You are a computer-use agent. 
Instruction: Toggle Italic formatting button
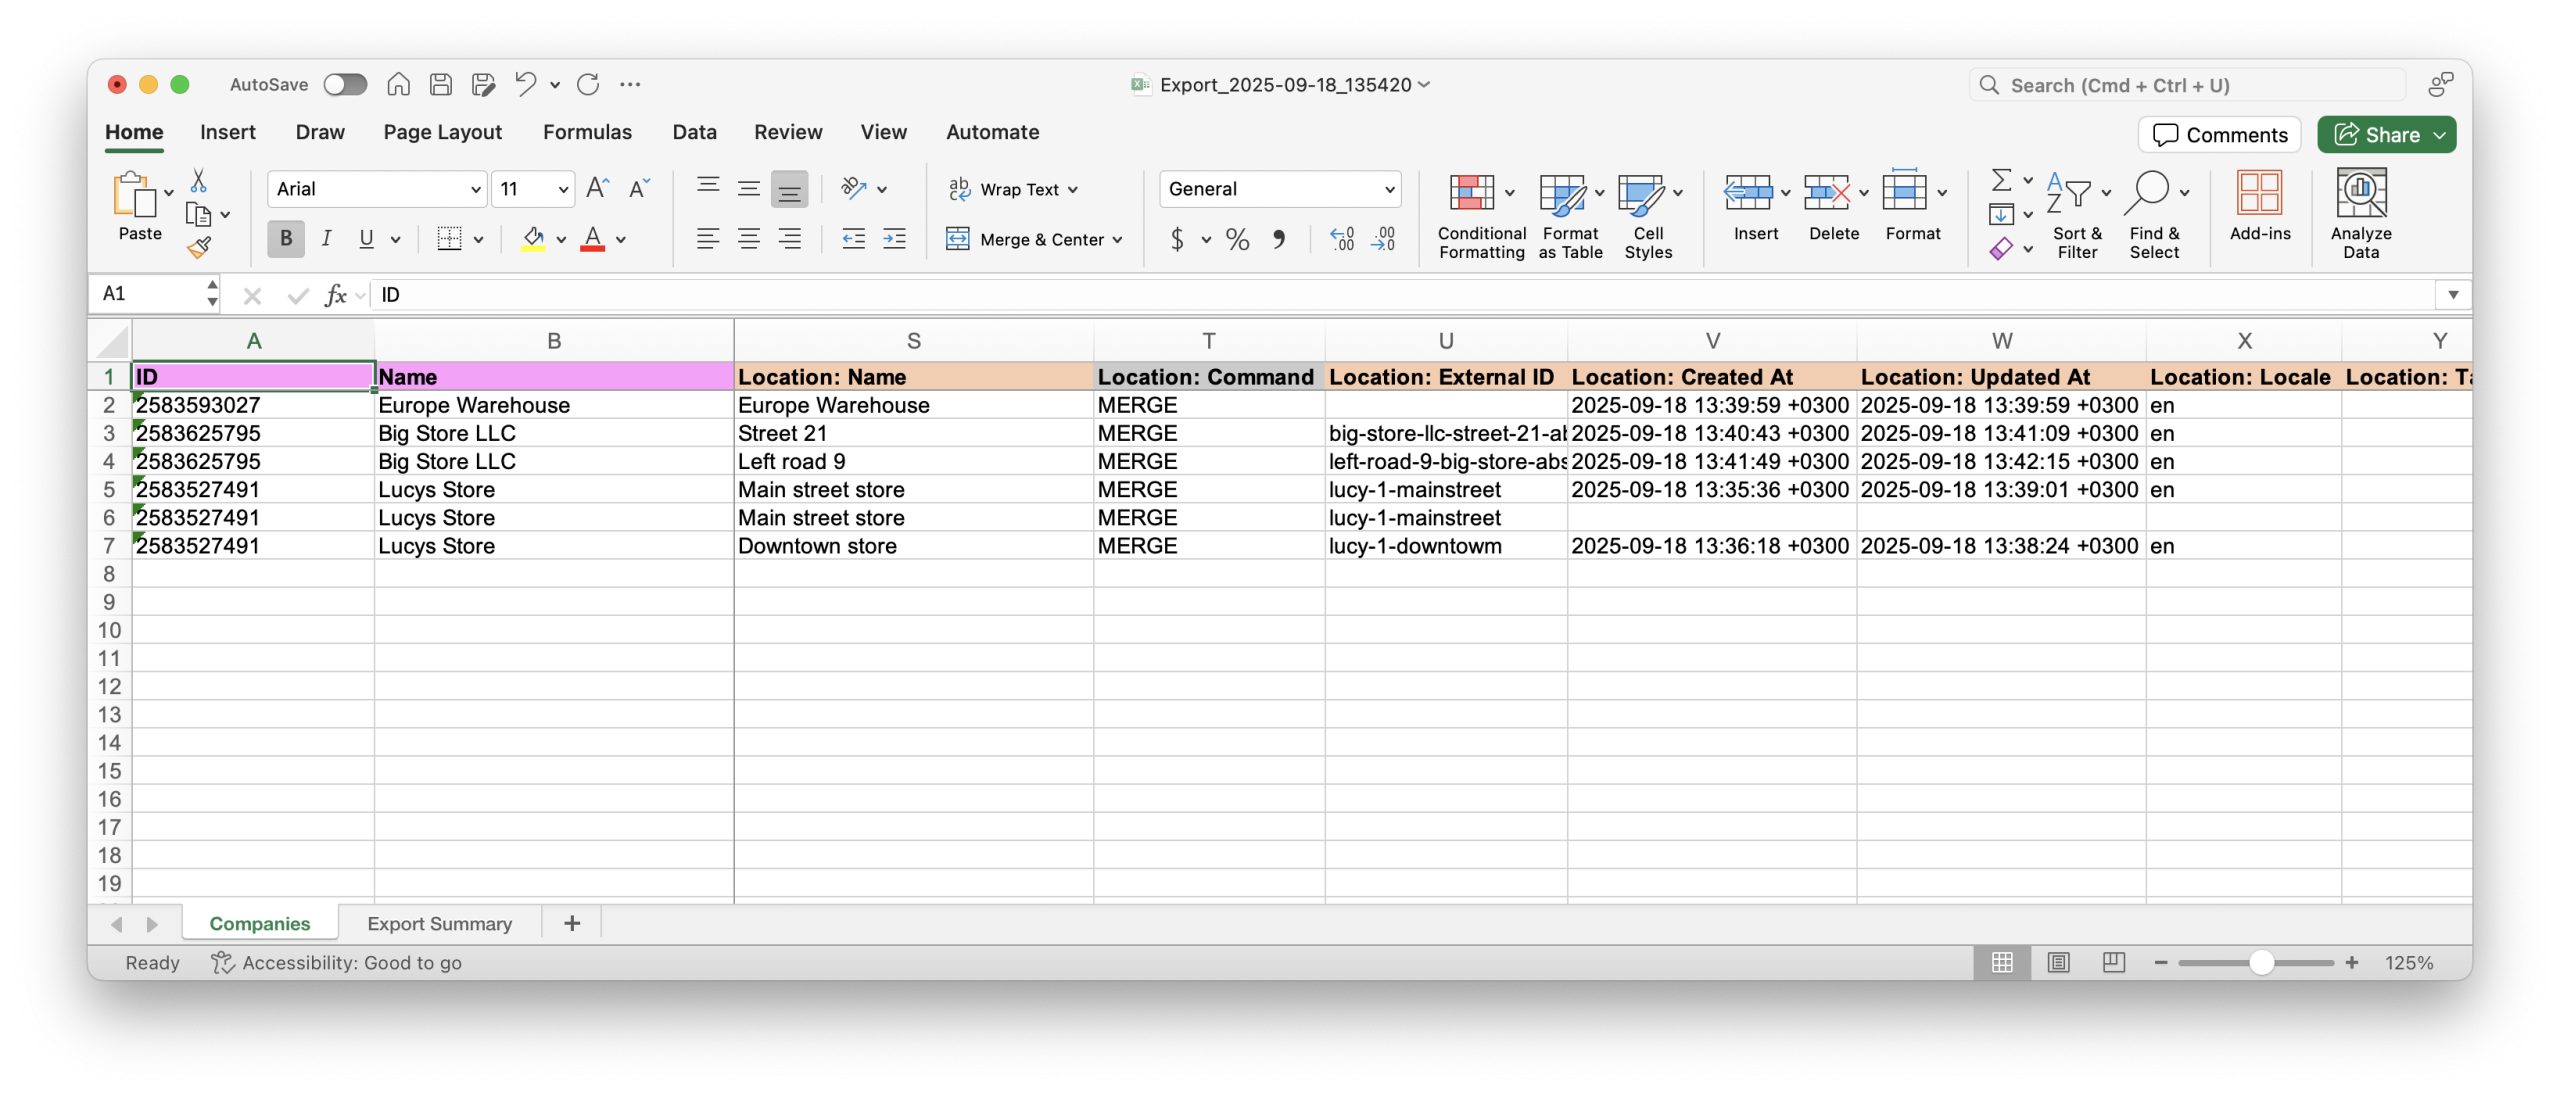coord(326,239)
